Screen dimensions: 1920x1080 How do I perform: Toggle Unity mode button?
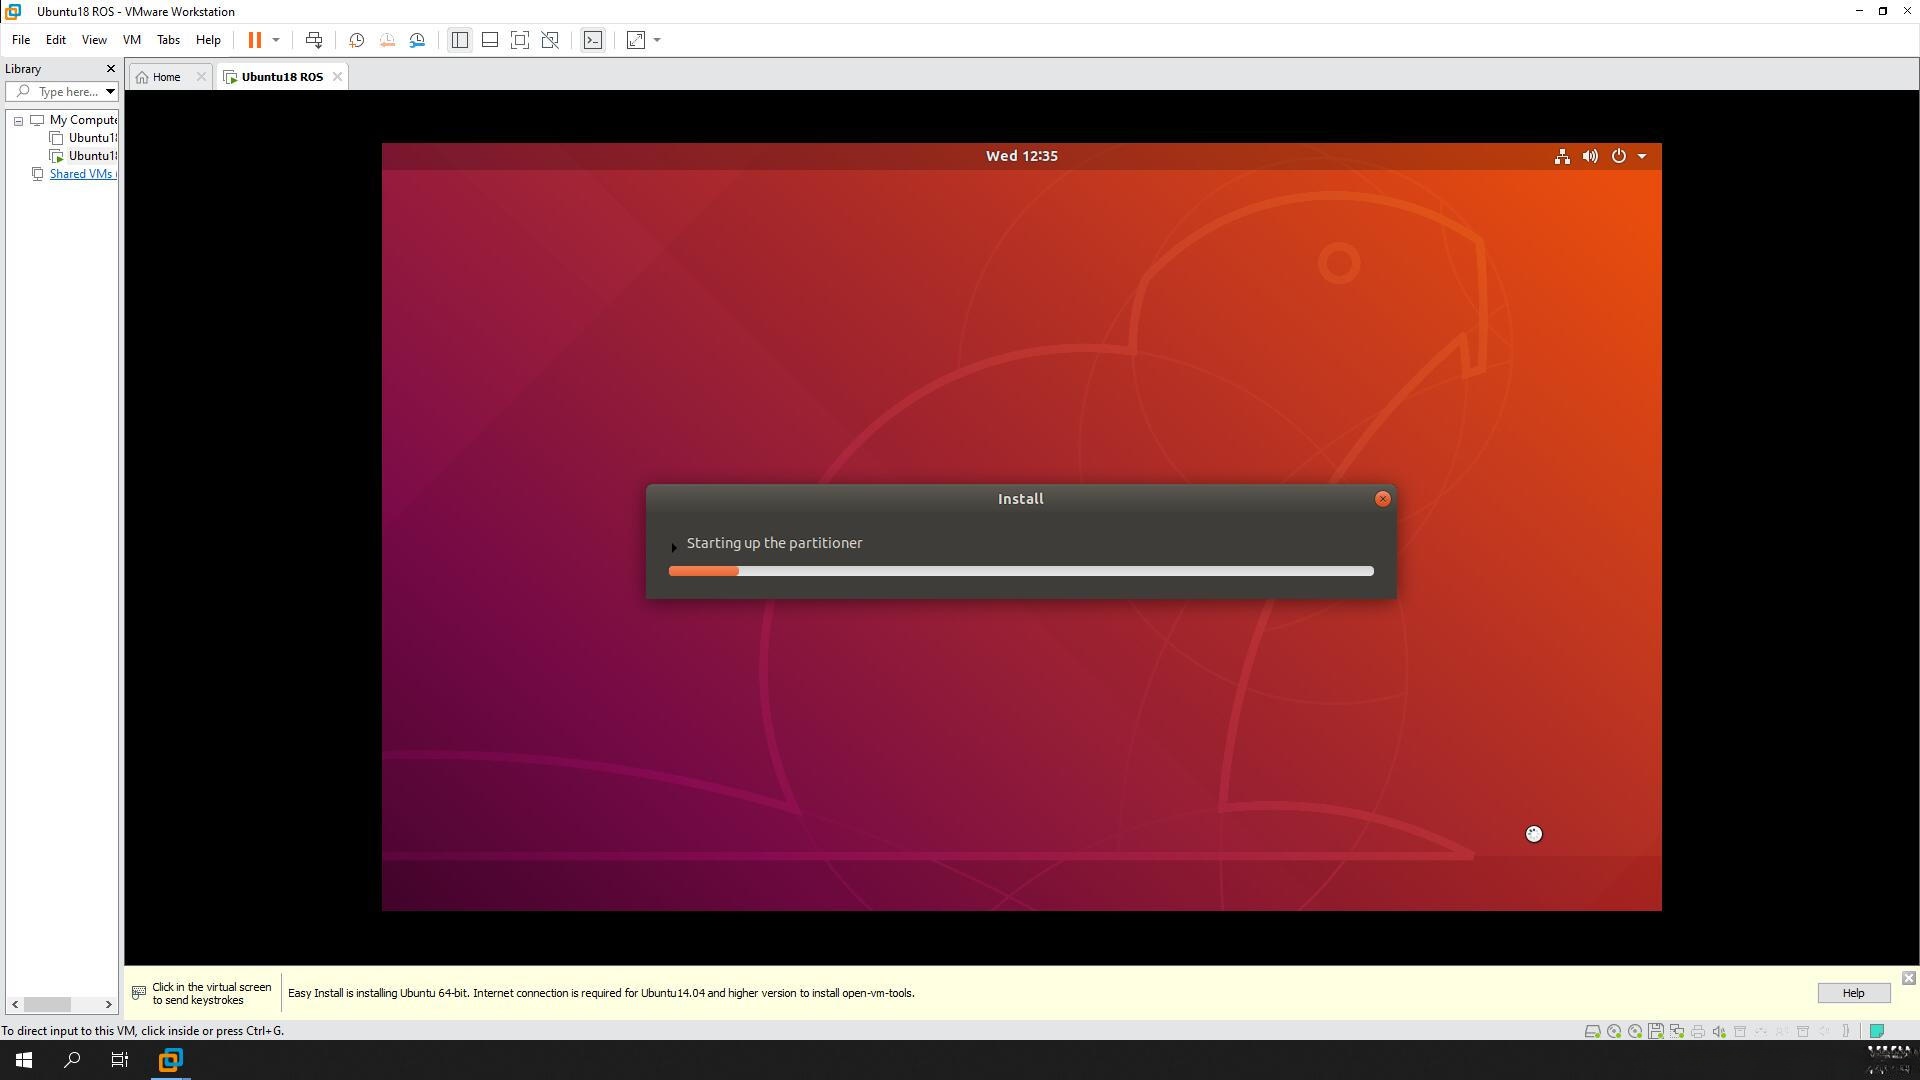click(x=550, y=40)
